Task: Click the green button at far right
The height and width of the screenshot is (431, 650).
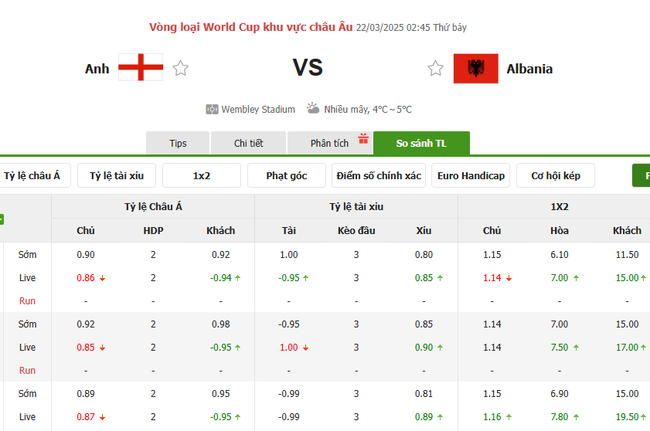Action: (x=641, y=176)
